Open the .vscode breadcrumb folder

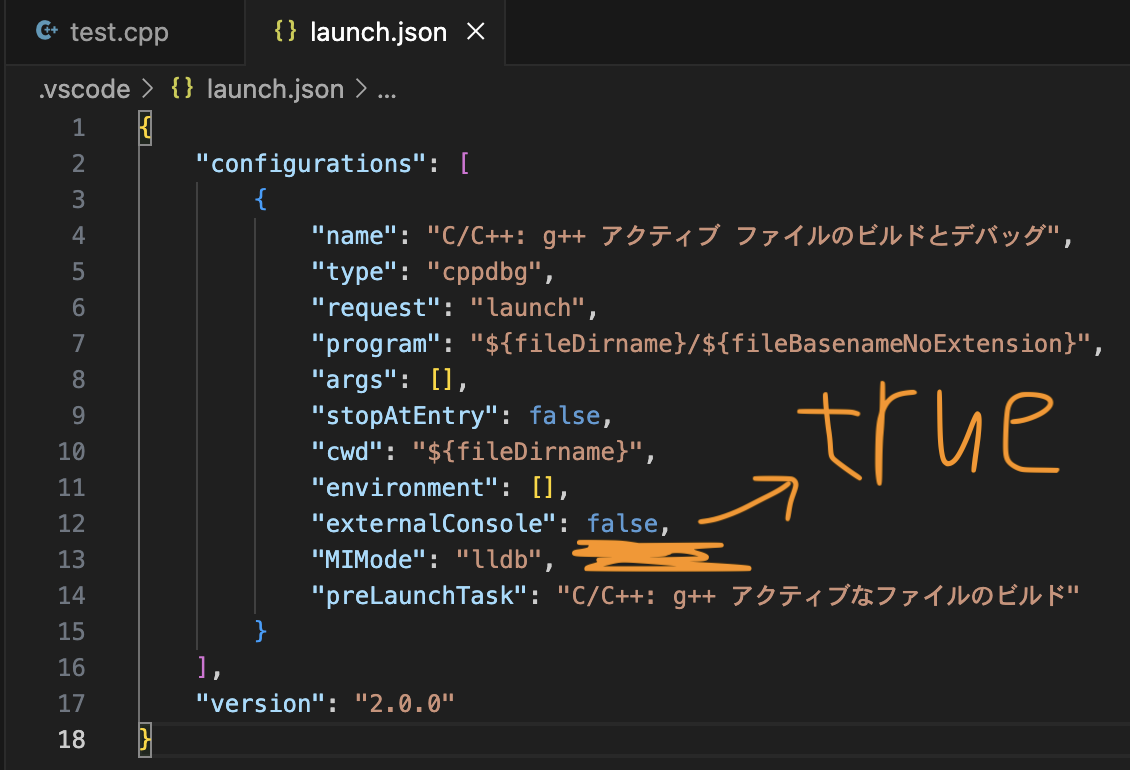(84, 89)
